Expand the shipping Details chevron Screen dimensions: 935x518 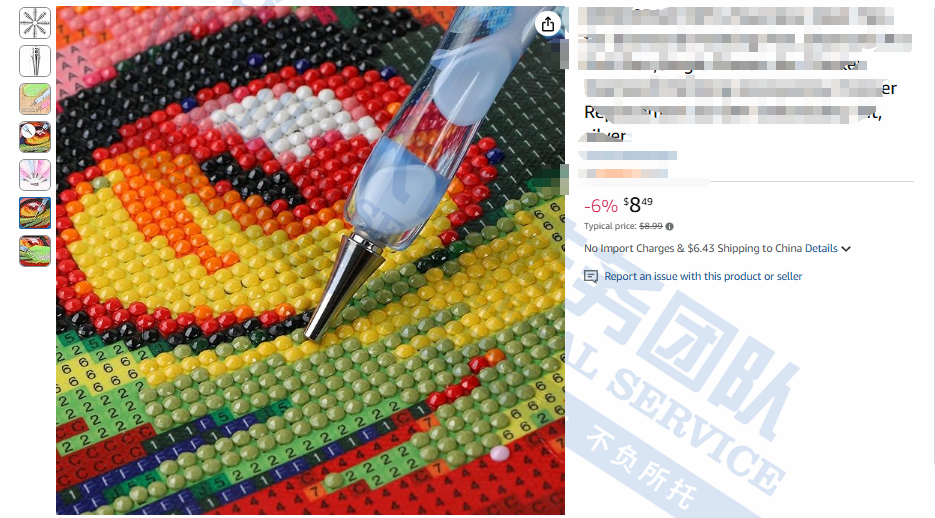tap(846, 249)
